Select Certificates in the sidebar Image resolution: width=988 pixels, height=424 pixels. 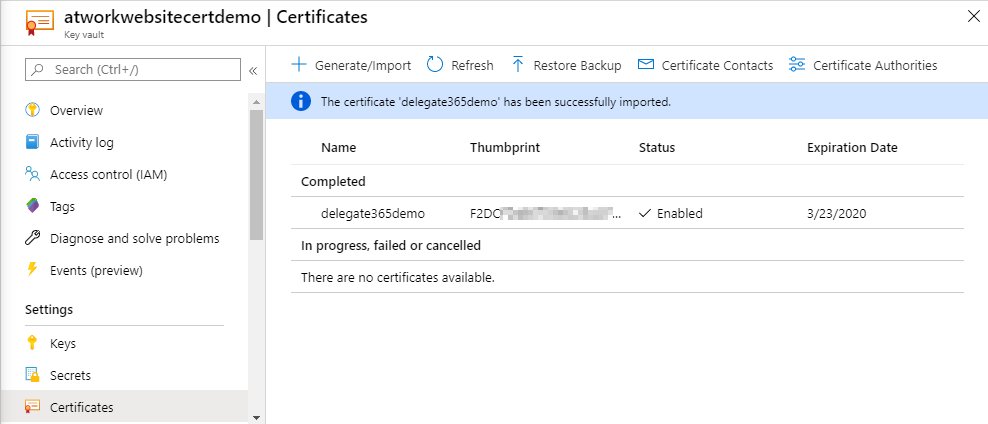tap(81, 407)
